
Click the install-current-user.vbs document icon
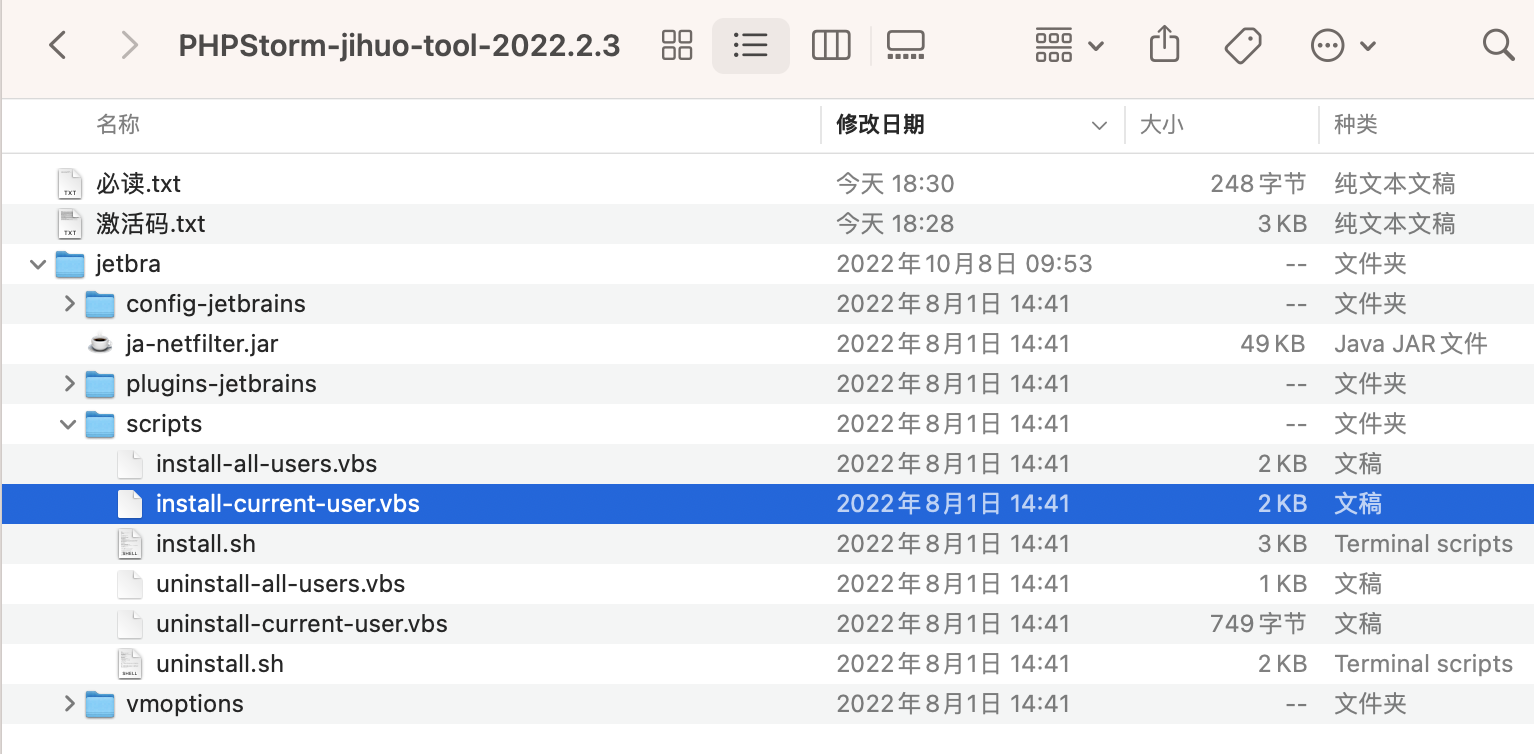click(130, 504)
